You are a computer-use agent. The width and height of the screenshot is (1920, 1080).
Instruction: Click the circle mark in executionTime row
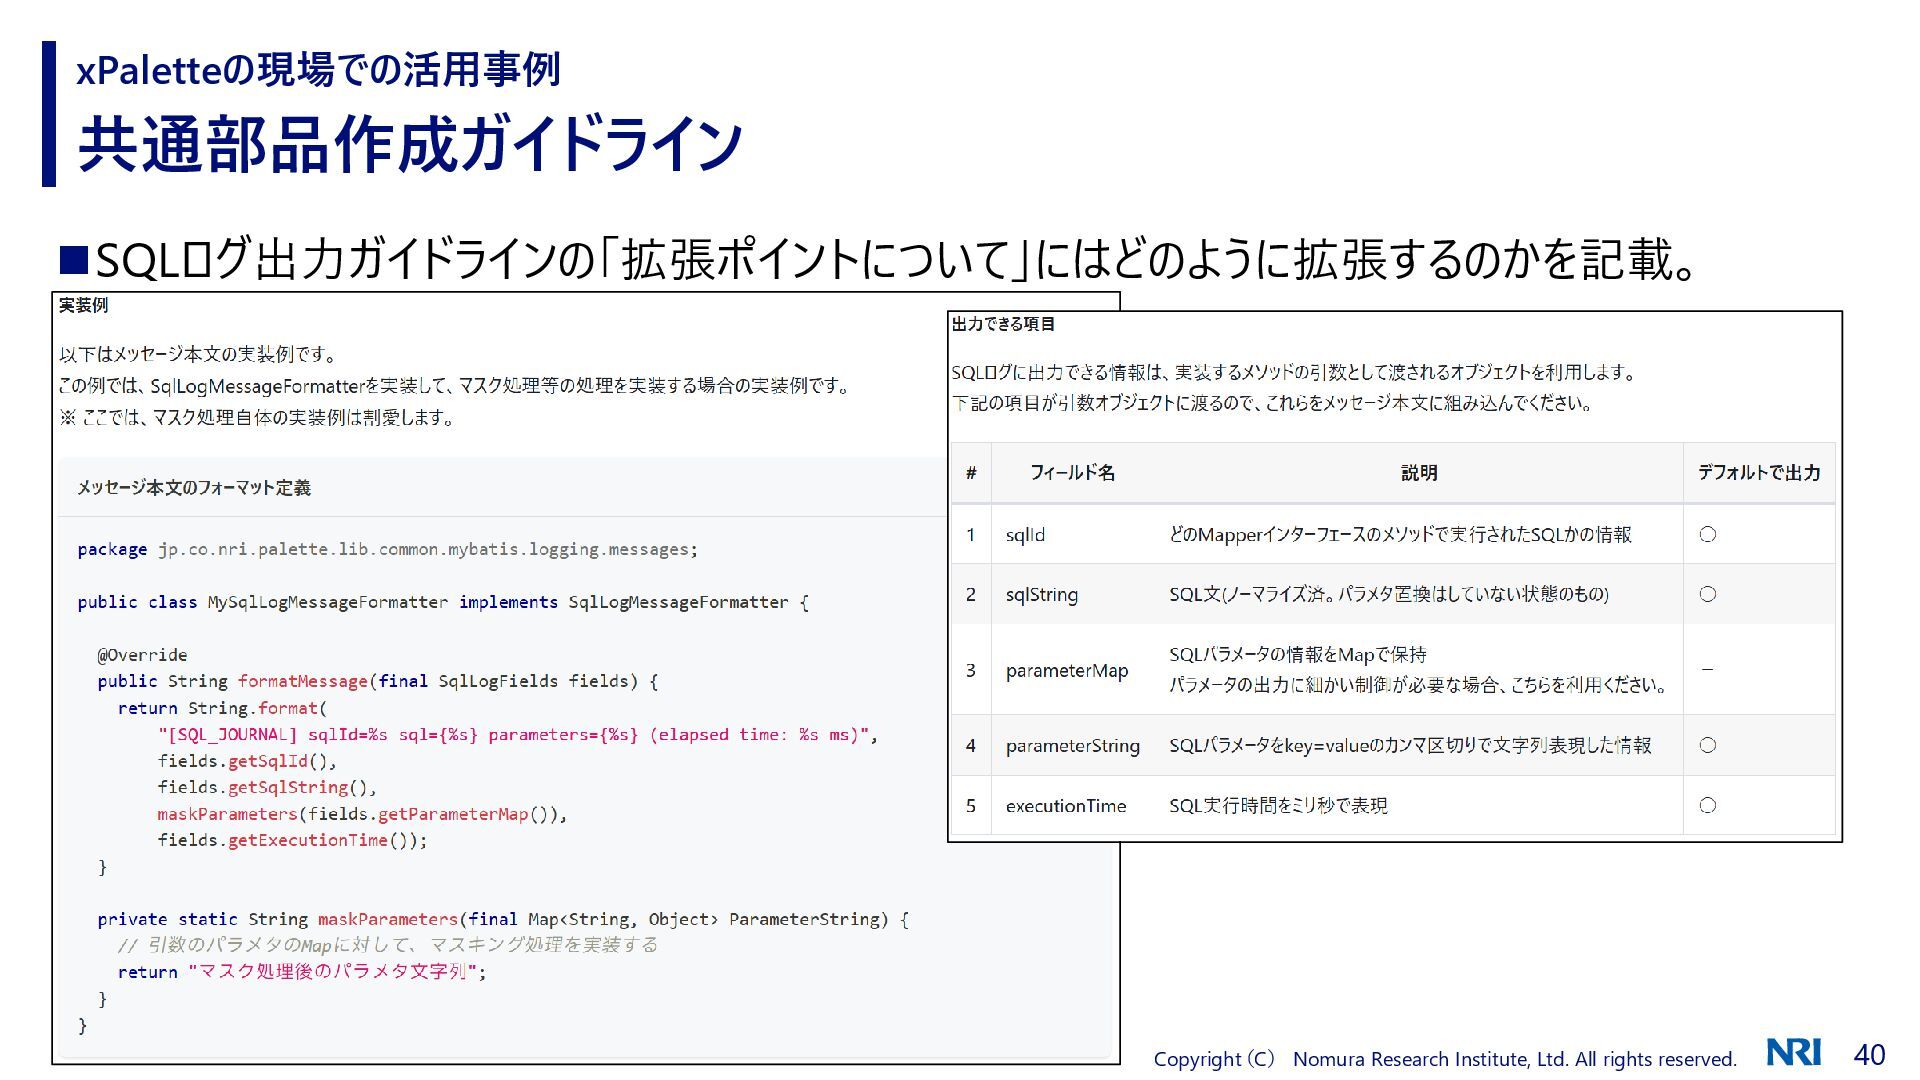1708,805
